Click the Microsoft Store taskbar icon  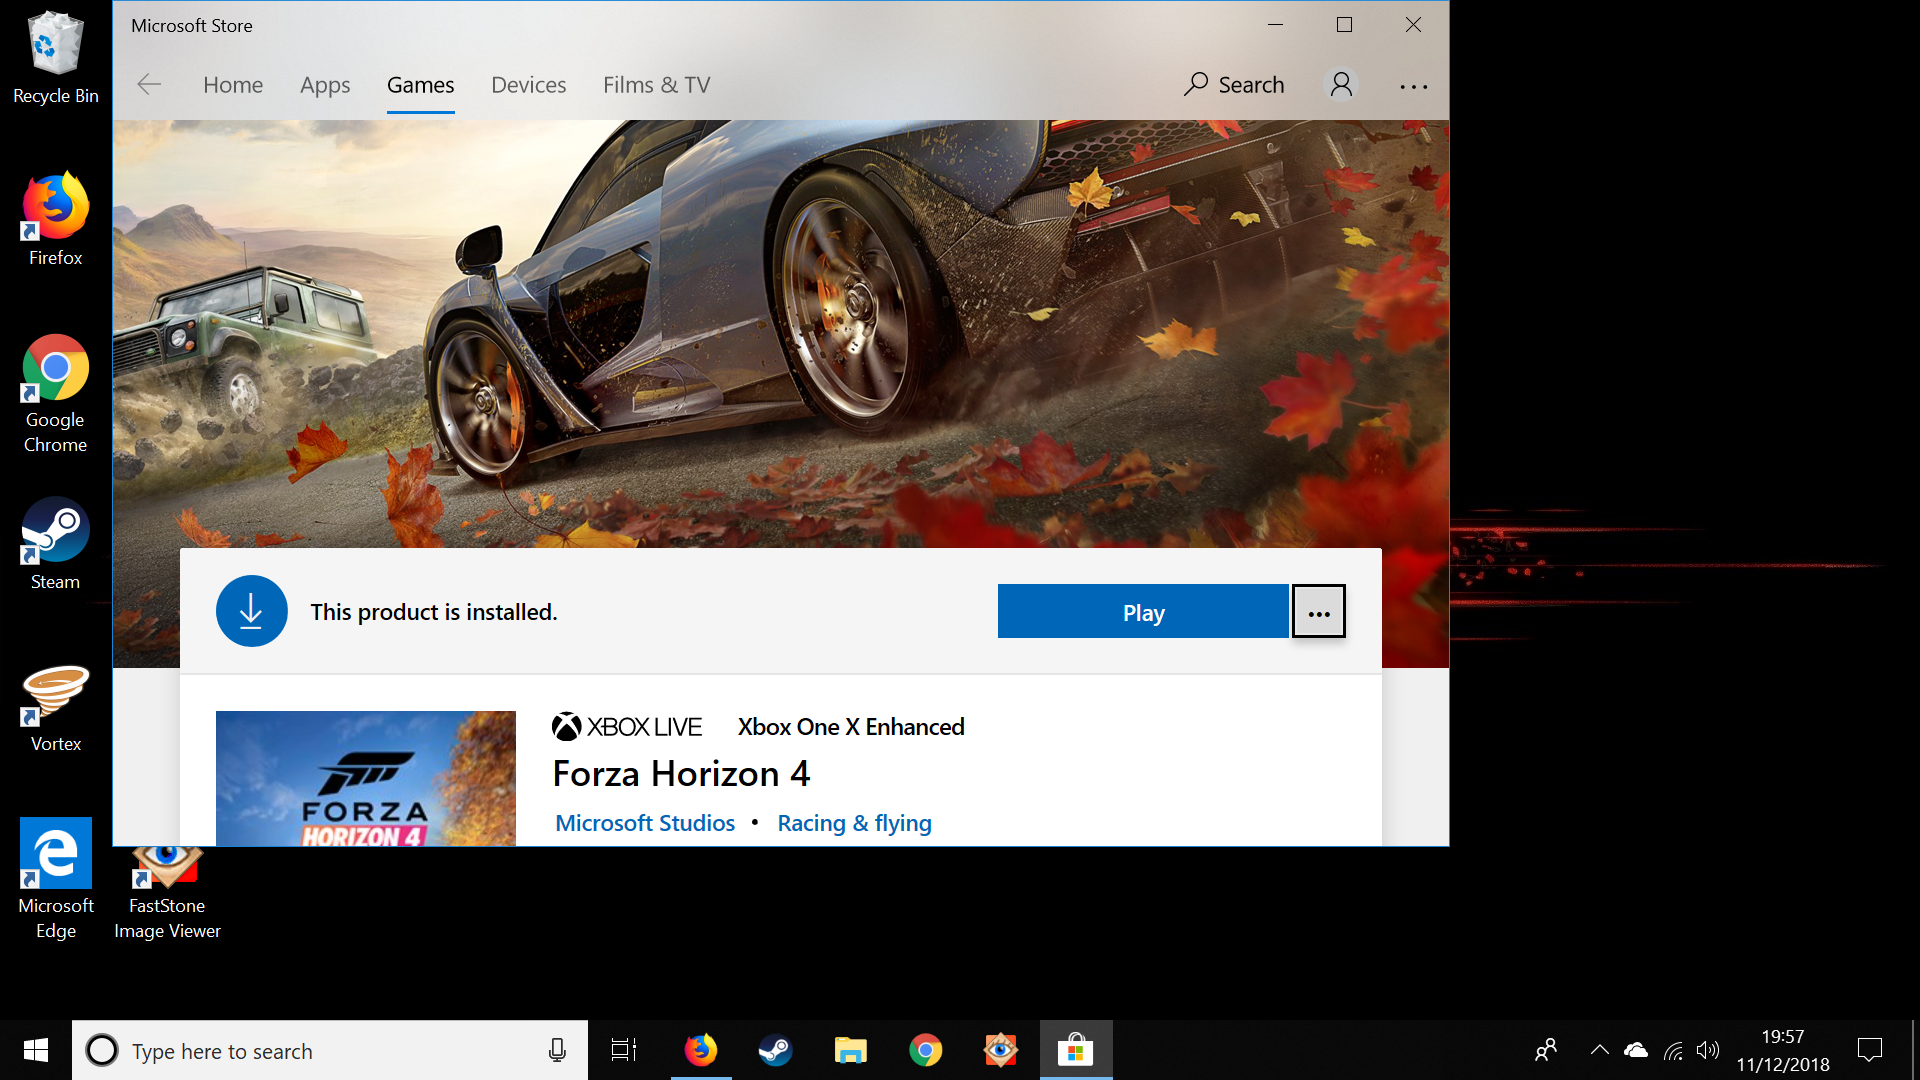(x=1076, y=1050)
